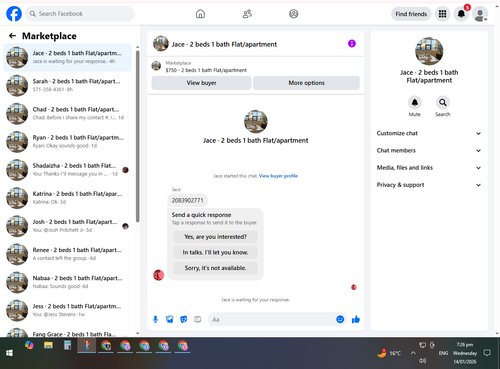Record a voice clip with the microphone icon
This screenshot has height=369, width=500.
(155, 319)
